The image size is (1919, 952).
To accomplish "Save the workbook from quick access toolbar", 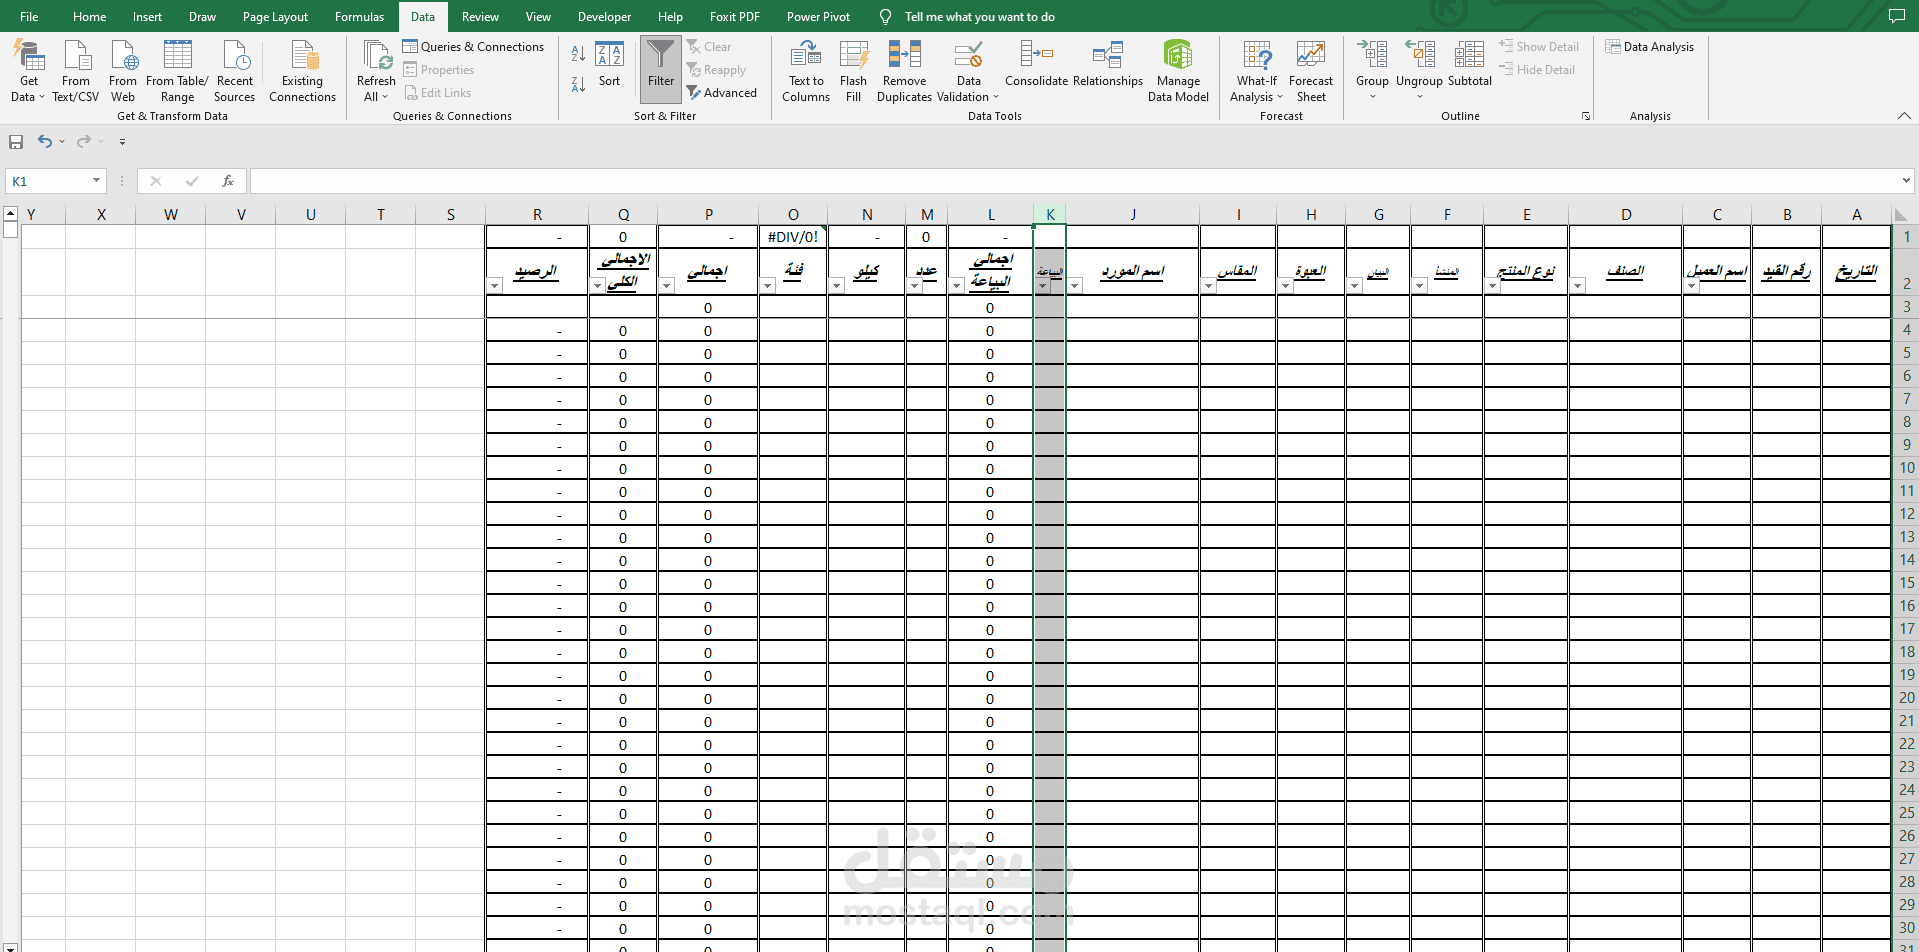I will click(16, 142).
